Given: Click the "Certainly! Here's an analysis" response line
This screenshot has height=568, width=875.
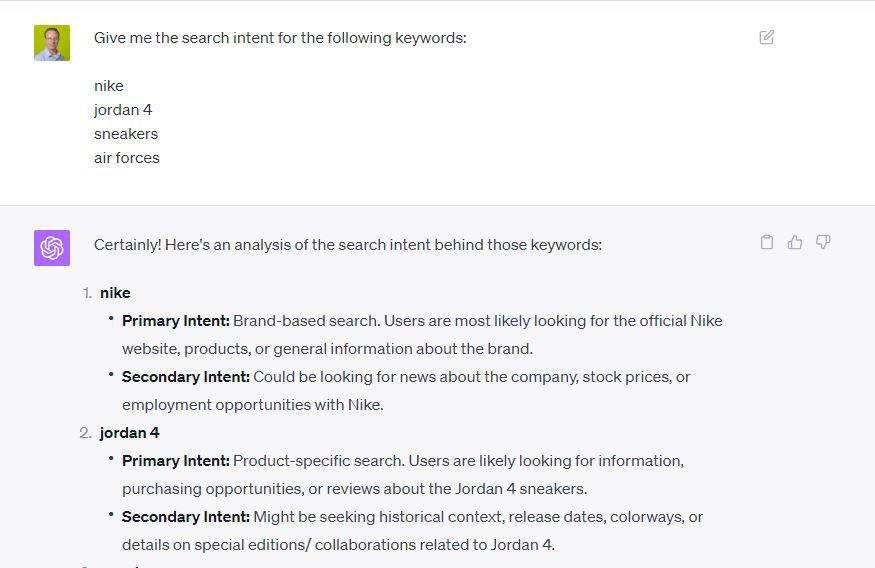Looking at the screenshot, I should click(348, 245).
